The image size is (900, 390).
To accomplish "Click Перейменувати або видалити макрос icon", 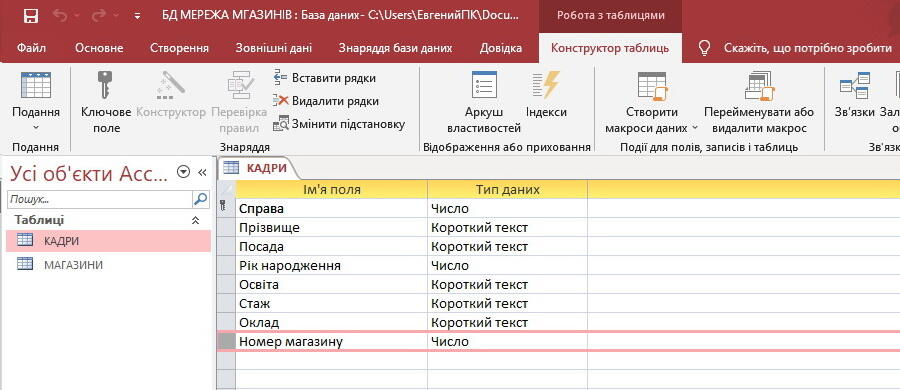I will (x=760, y=86).
